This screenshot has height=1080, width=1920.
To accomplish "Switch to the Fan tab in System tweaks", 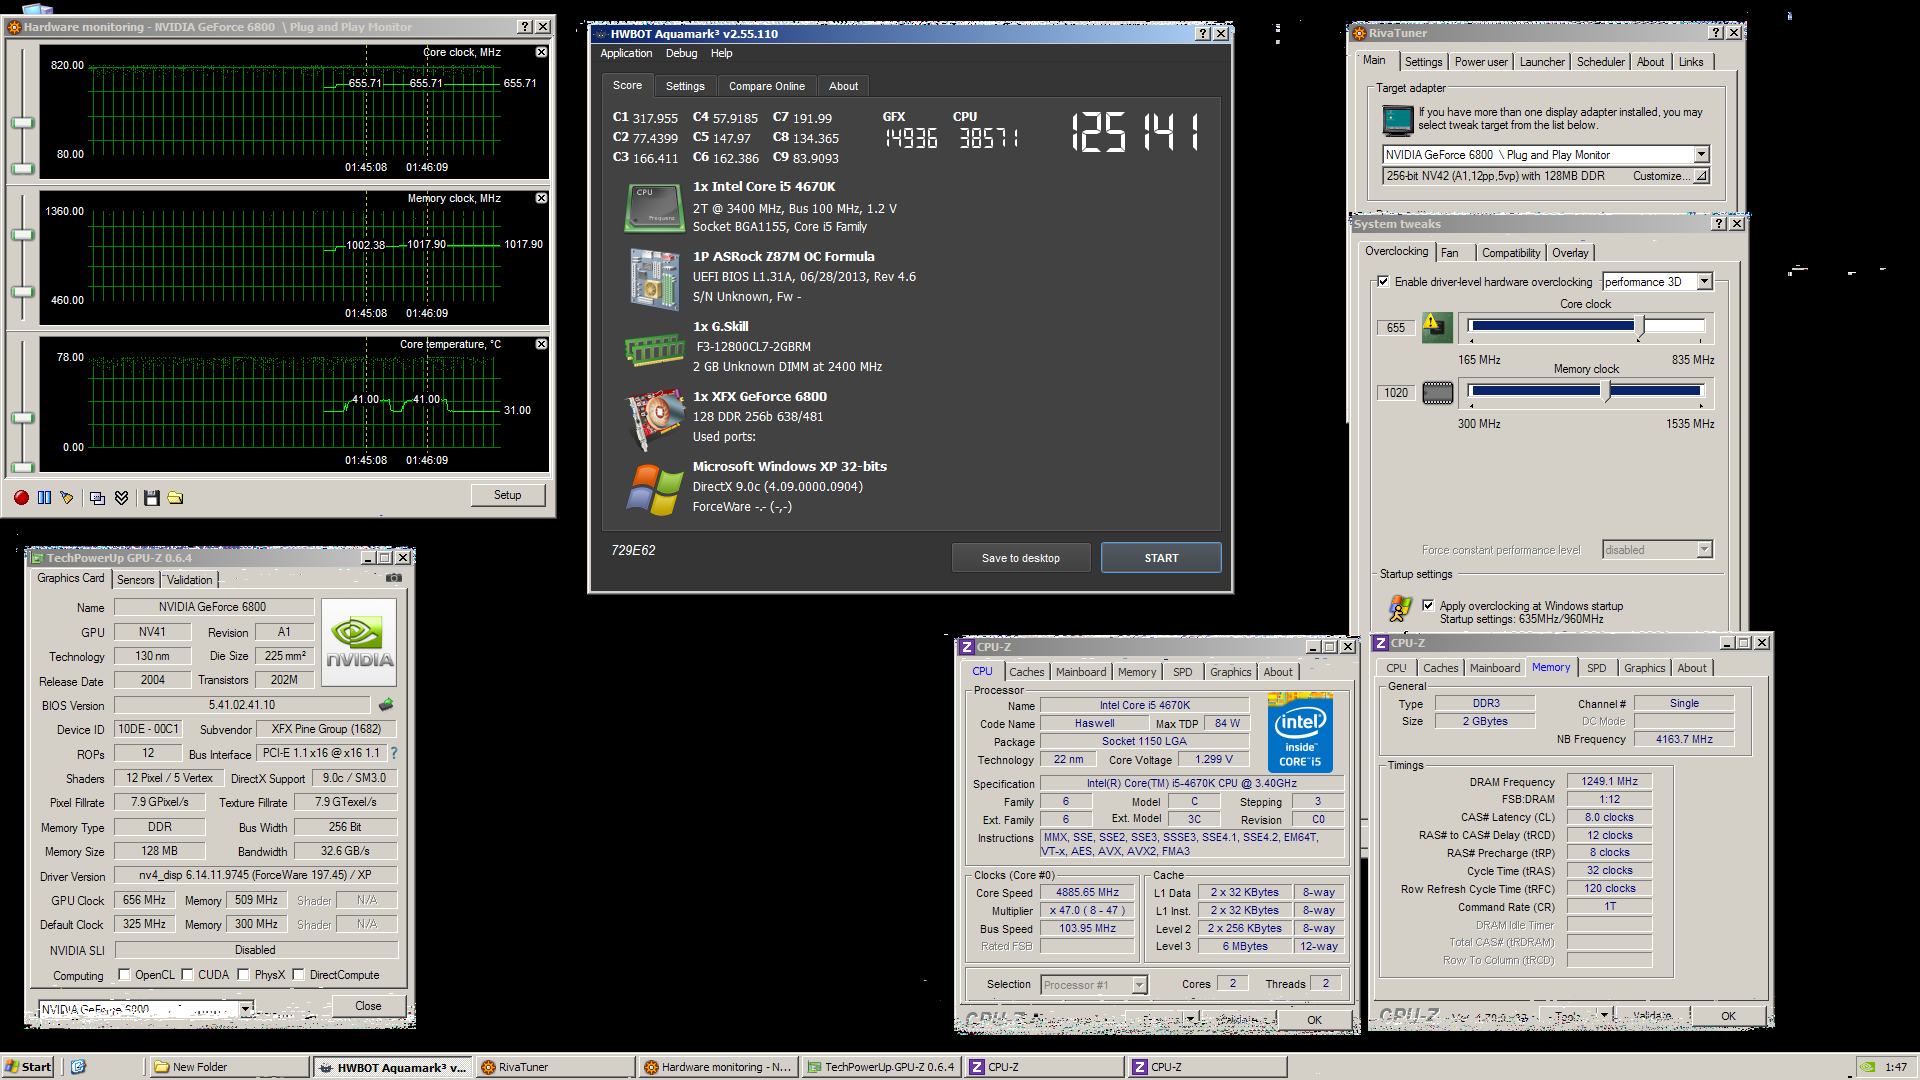I will 1449,253.
